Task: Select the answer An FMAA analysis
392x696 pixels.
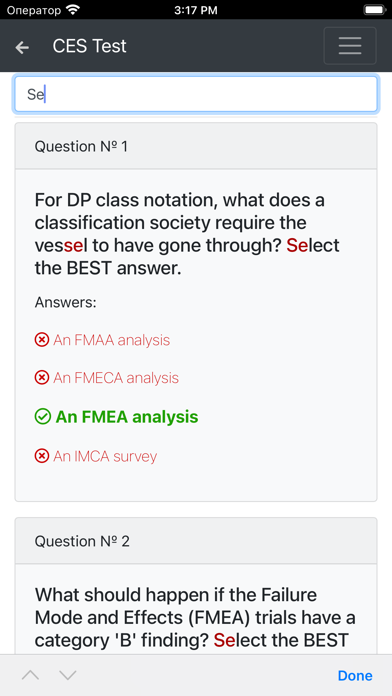Action: coord(111,340)
